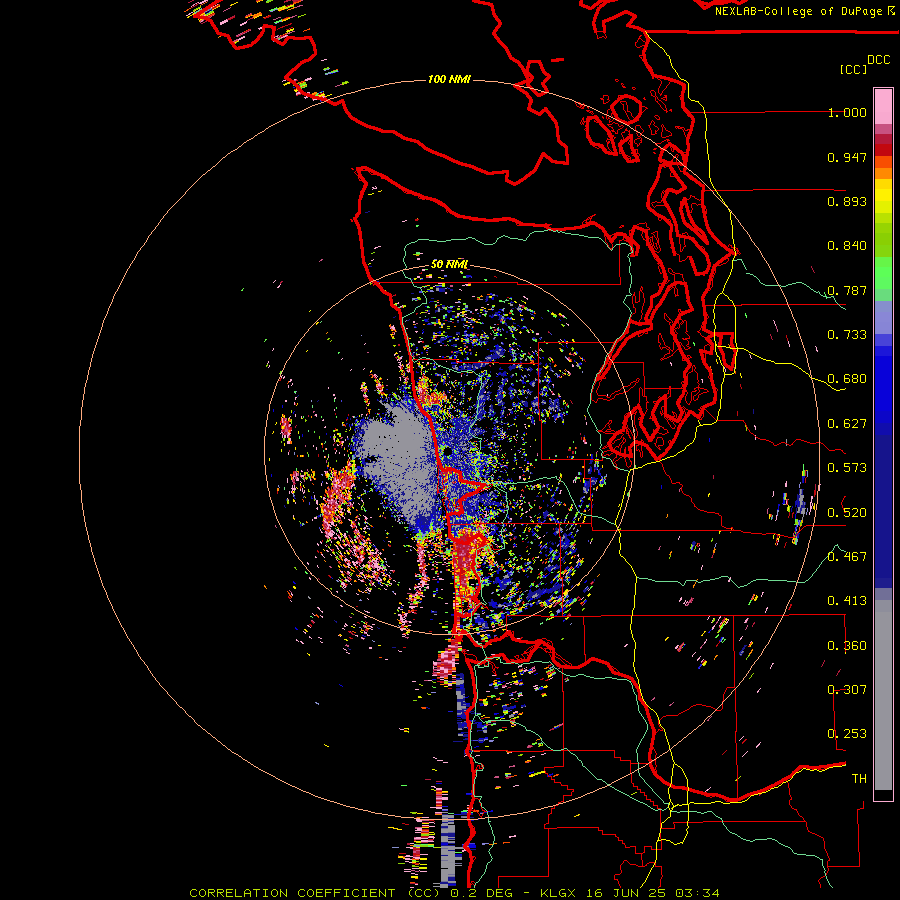
Task: Click the 0.893 scale value
Action: [847, 201]
